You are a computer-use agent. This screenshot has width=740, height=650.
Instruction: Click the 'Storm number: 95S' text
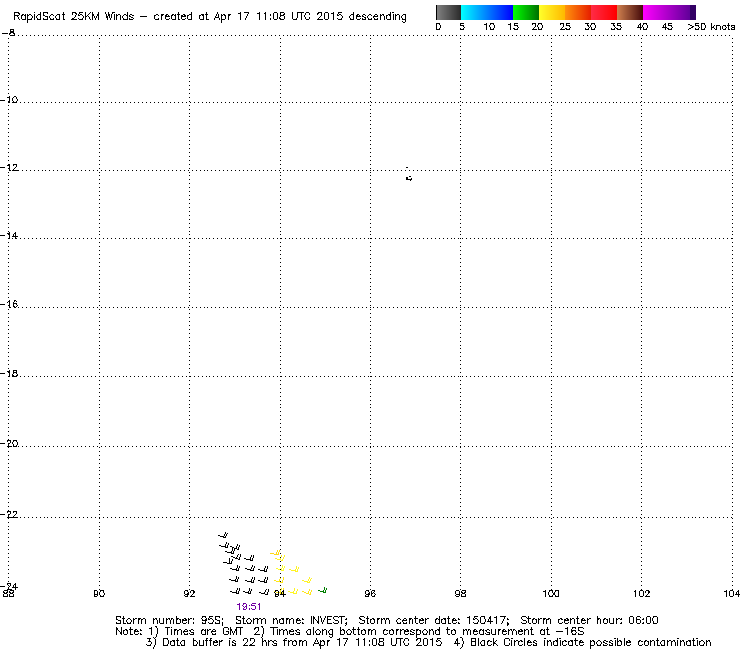pyautogui.click(x=169, y=620)
